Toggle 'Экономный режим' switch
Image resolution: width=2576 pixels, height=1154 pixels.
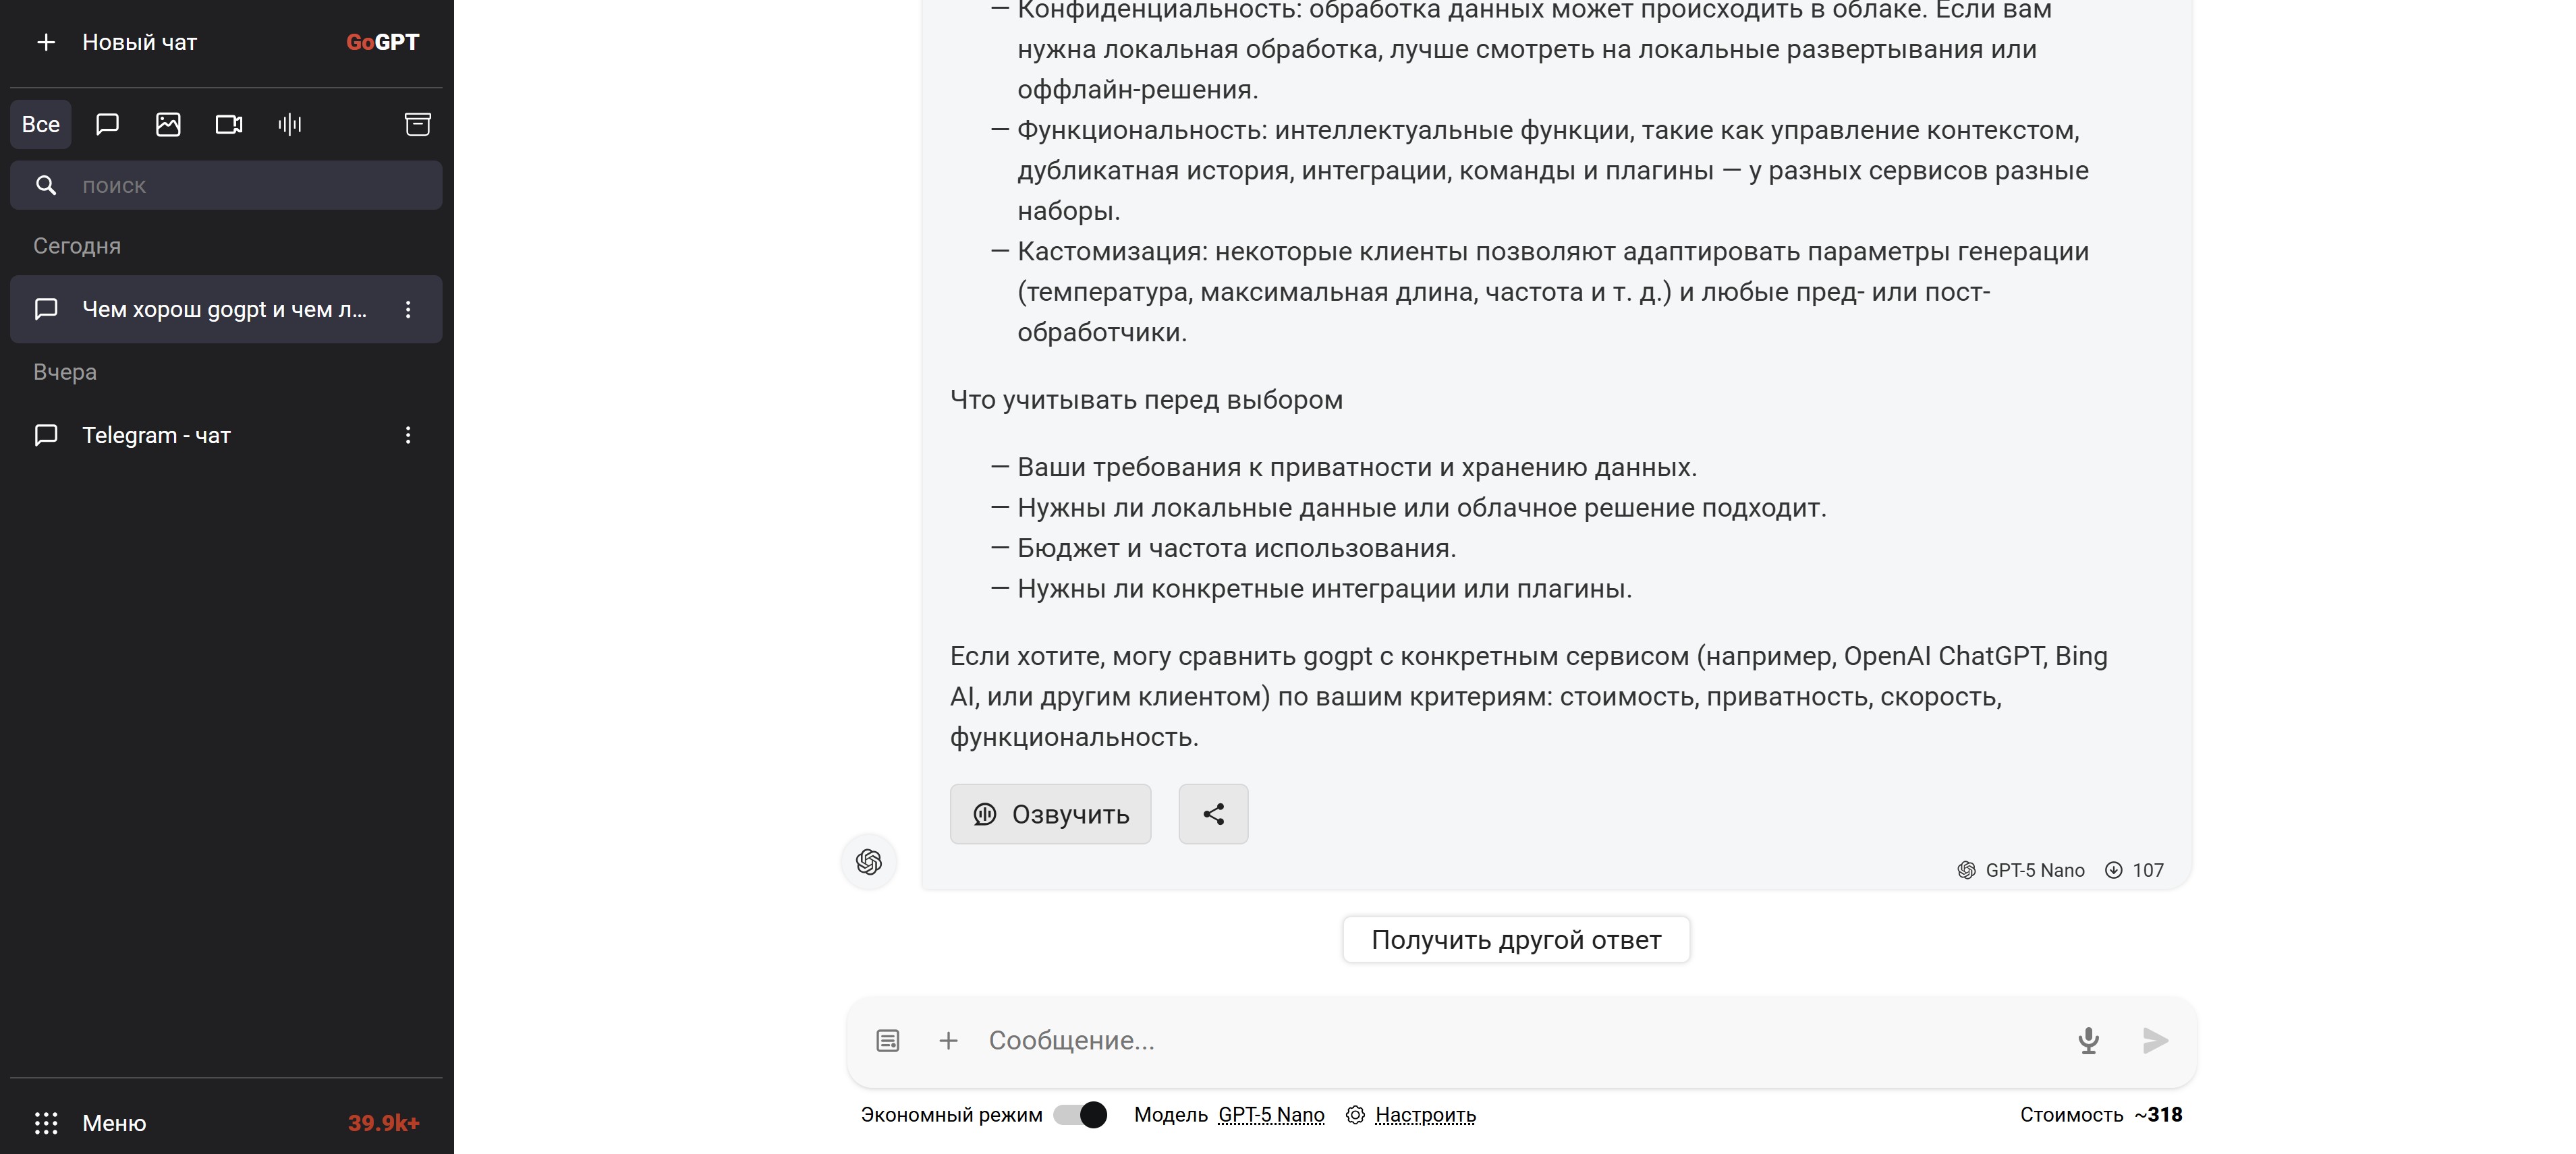(1080, 1115)
